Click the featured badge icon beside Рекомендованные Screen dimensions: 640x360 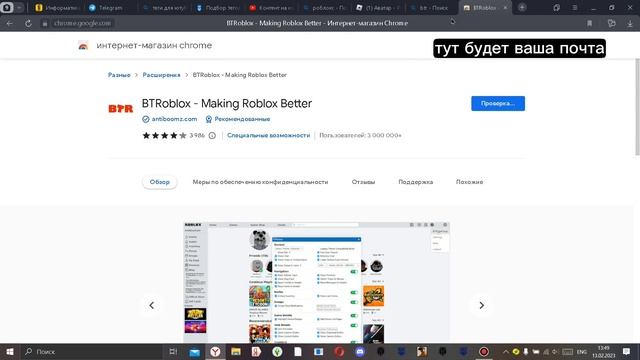click(209, 119)
